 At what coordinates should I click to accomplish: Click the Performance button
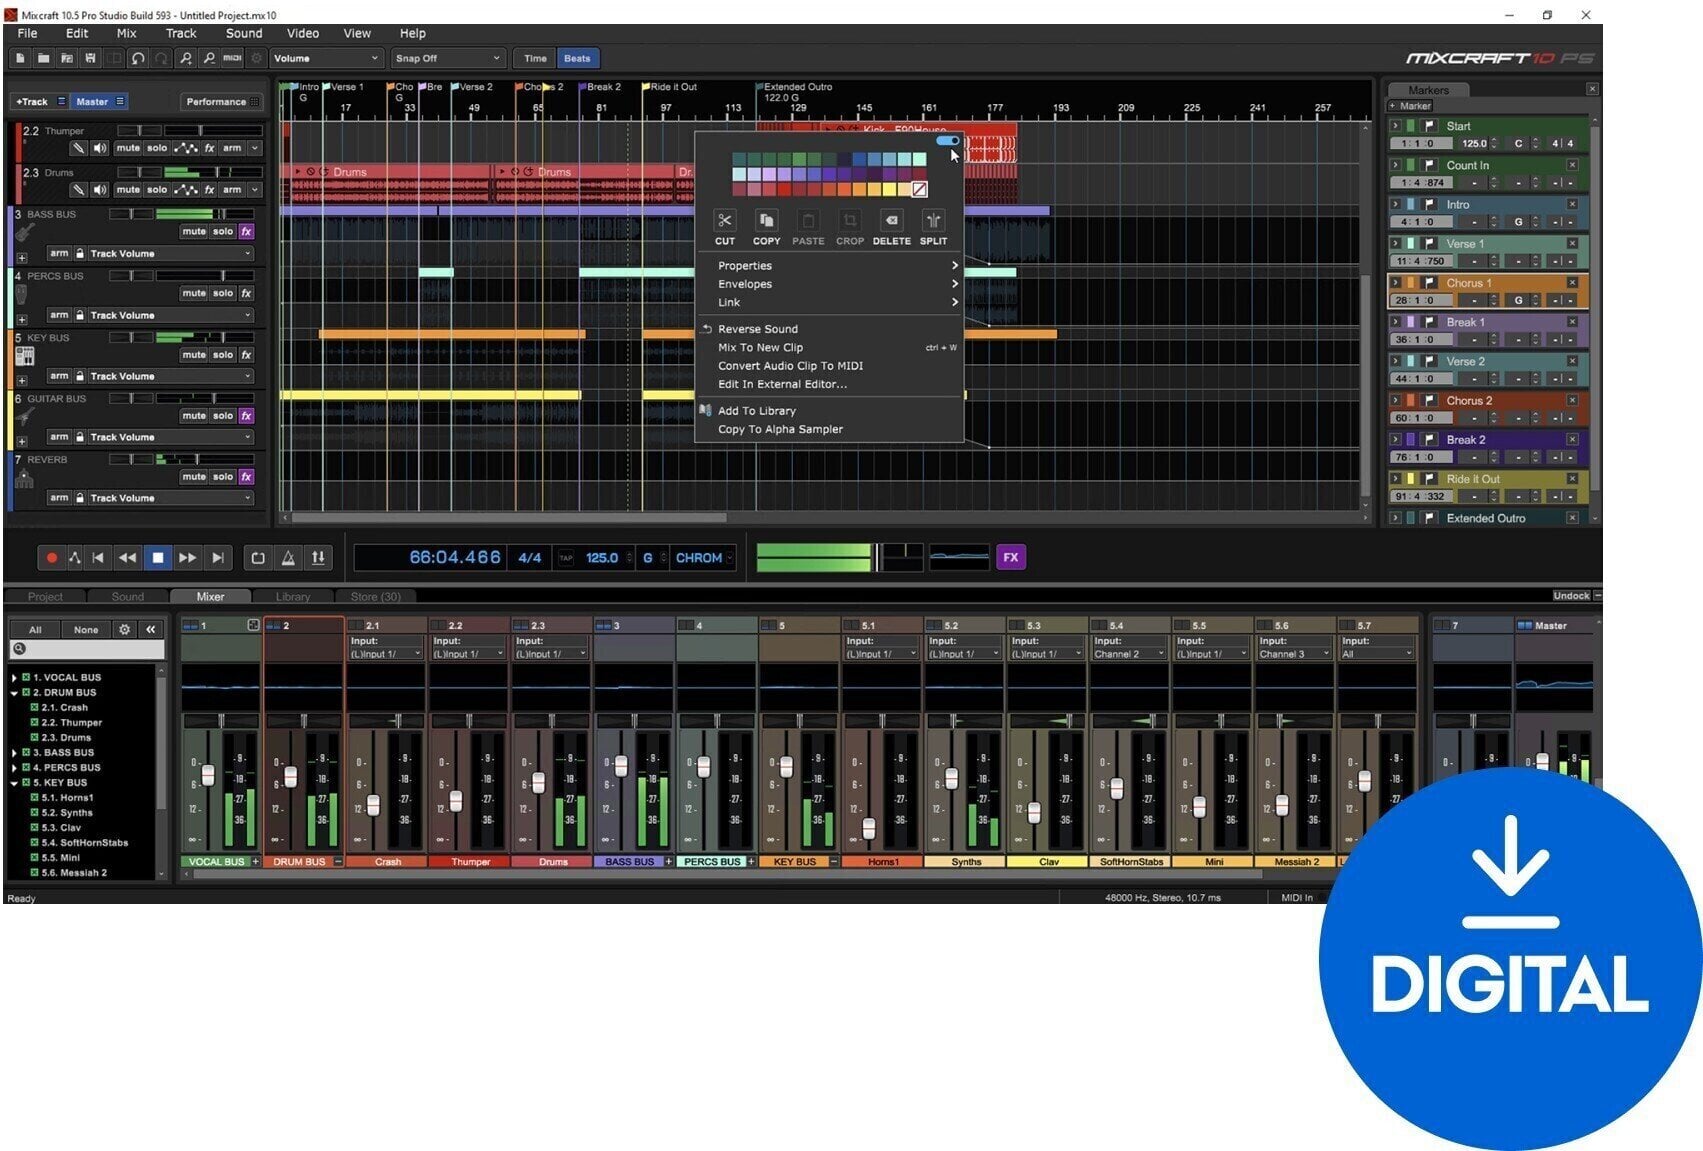pyautogui.click(x=219, y=100)
